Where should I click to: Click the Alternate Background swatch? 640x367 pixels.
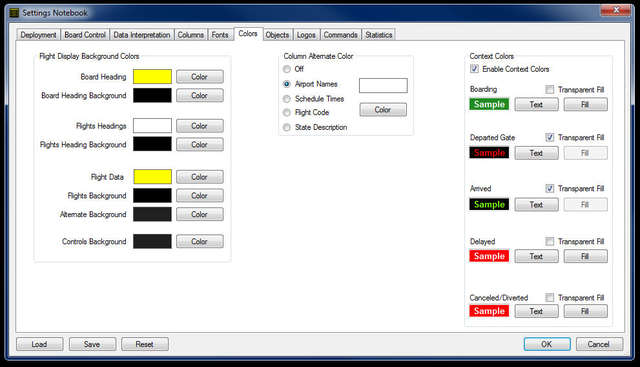[152, 214]
